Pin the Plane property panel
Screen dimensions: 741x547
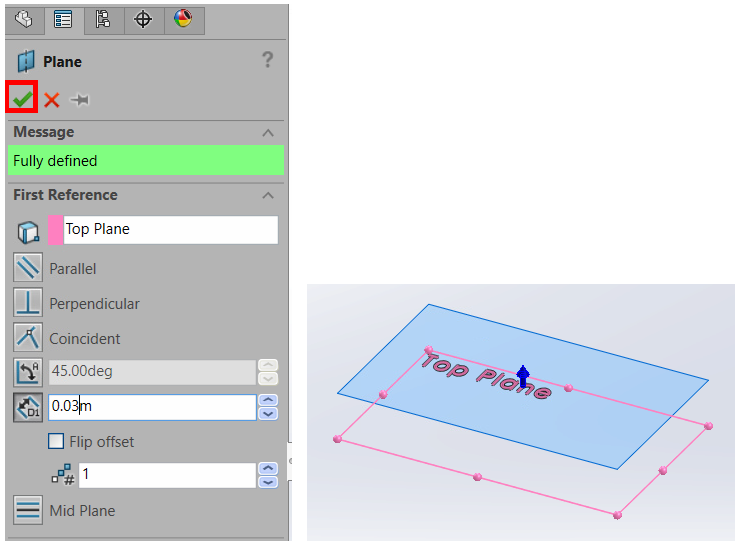pyautogui.click(x=80, y=99)
